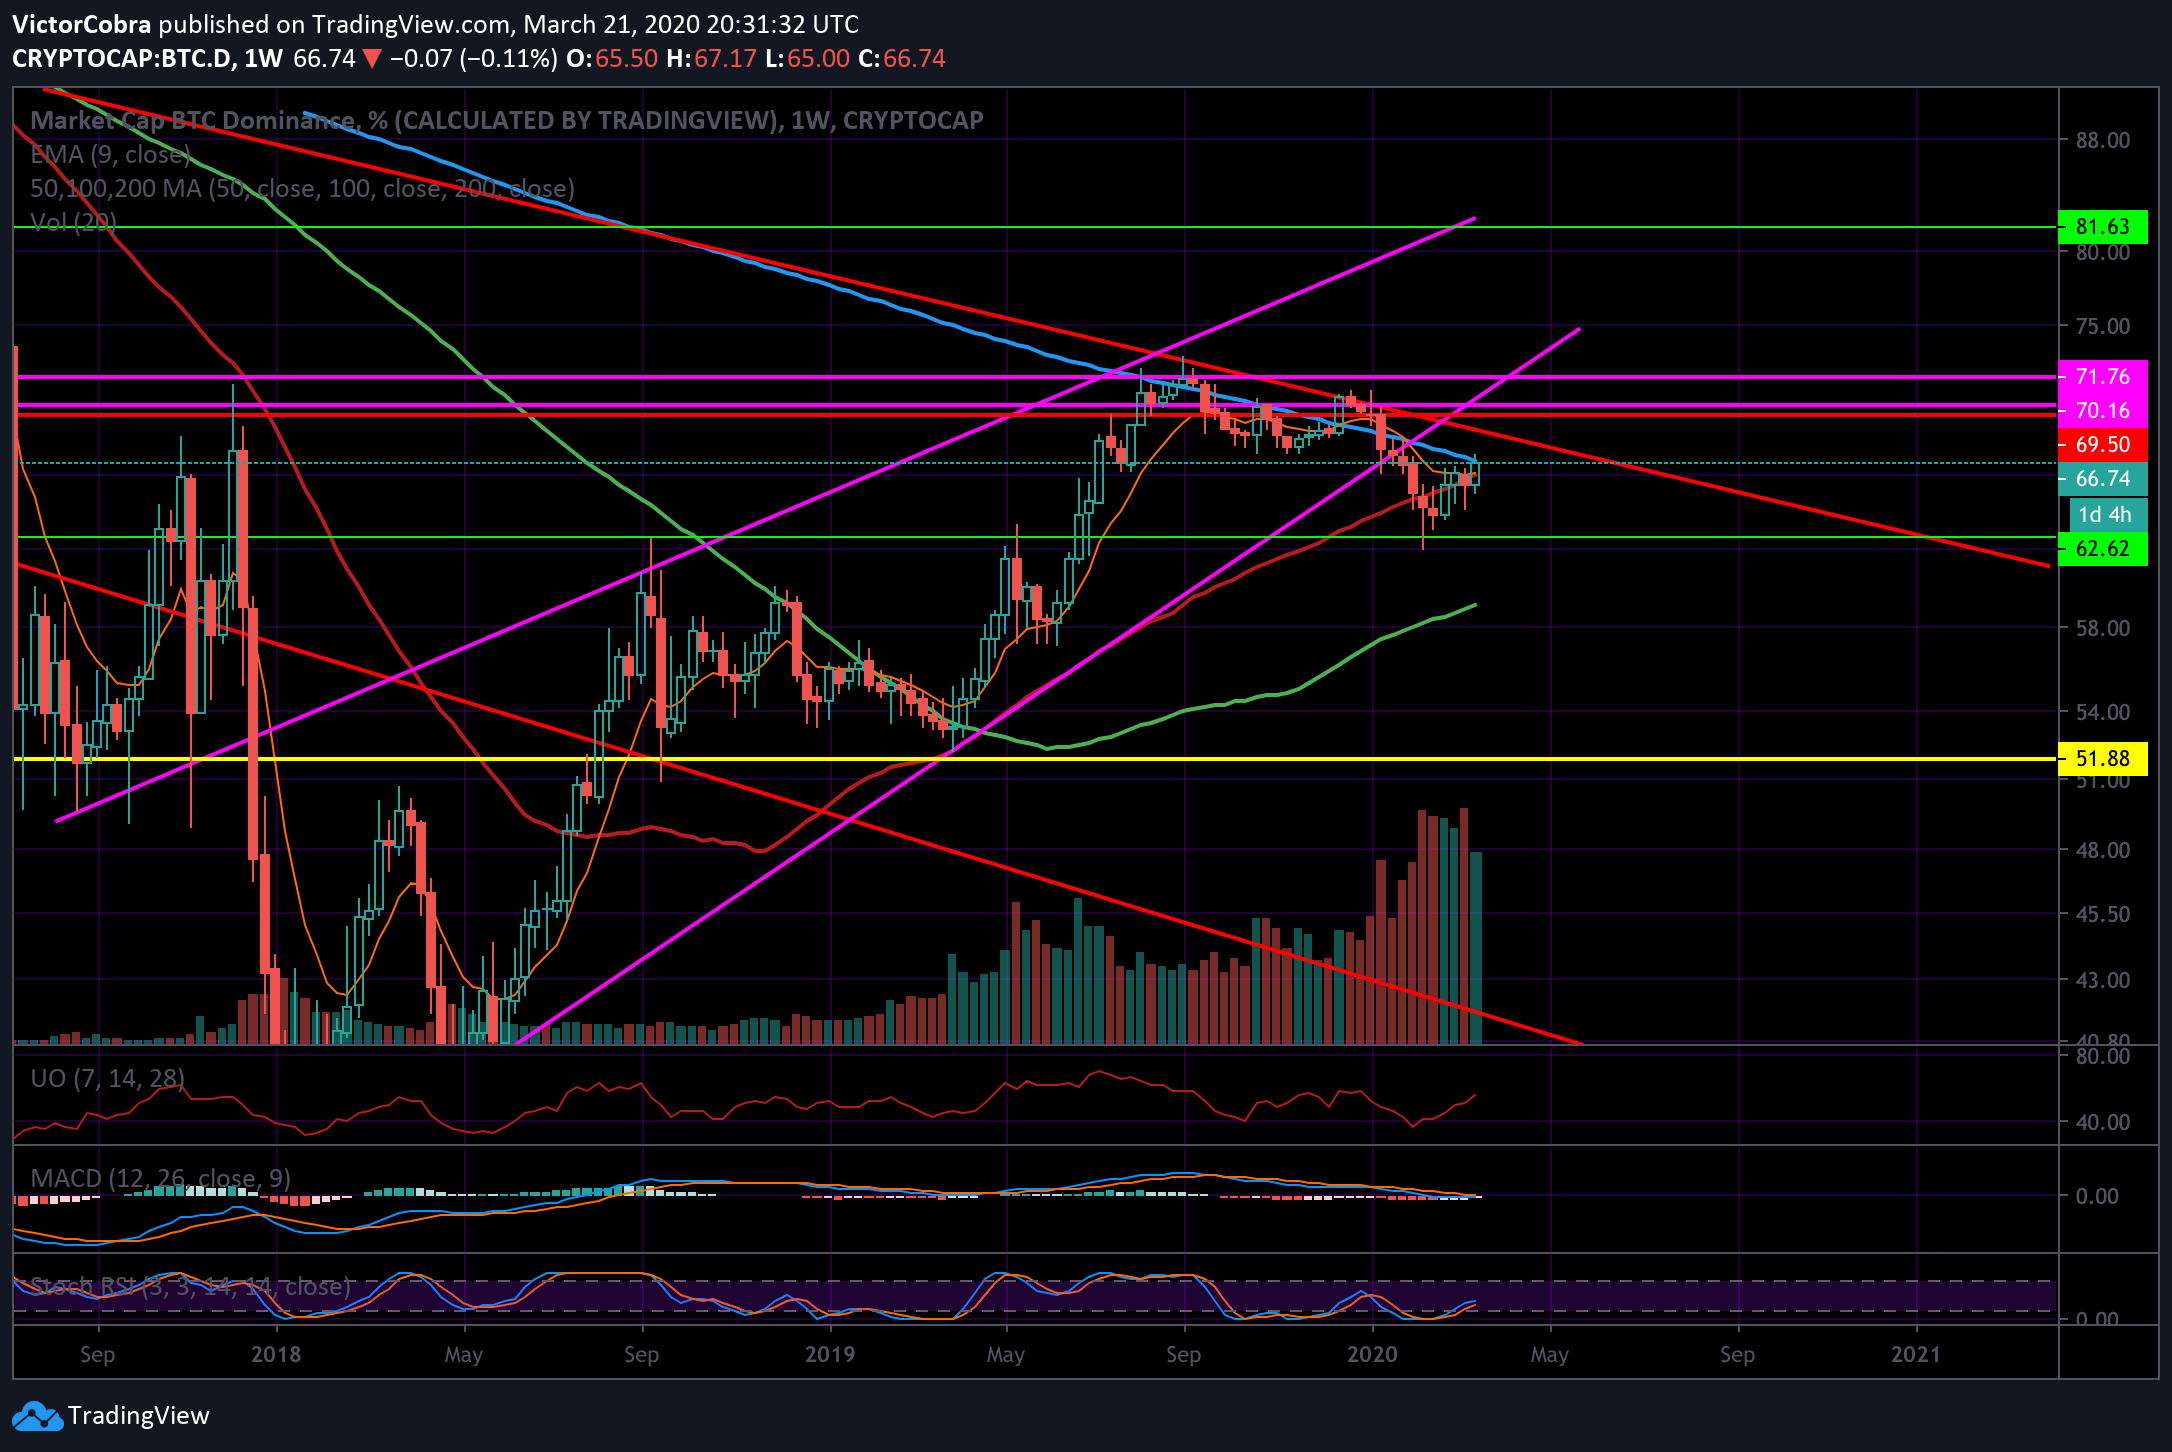Click the green 62.62 price label

(x=2102, y=549)
